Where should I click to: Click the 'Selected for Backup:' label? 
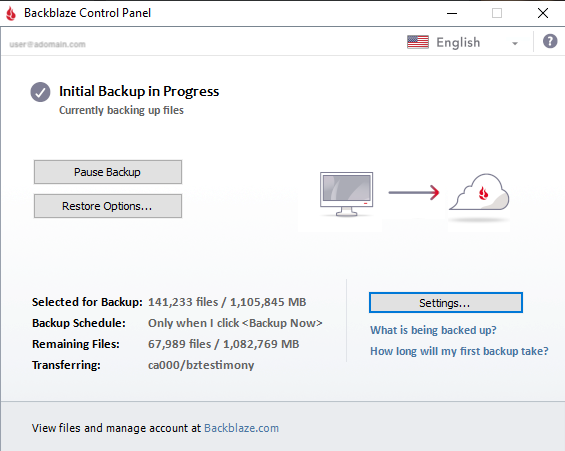[87, 302]
